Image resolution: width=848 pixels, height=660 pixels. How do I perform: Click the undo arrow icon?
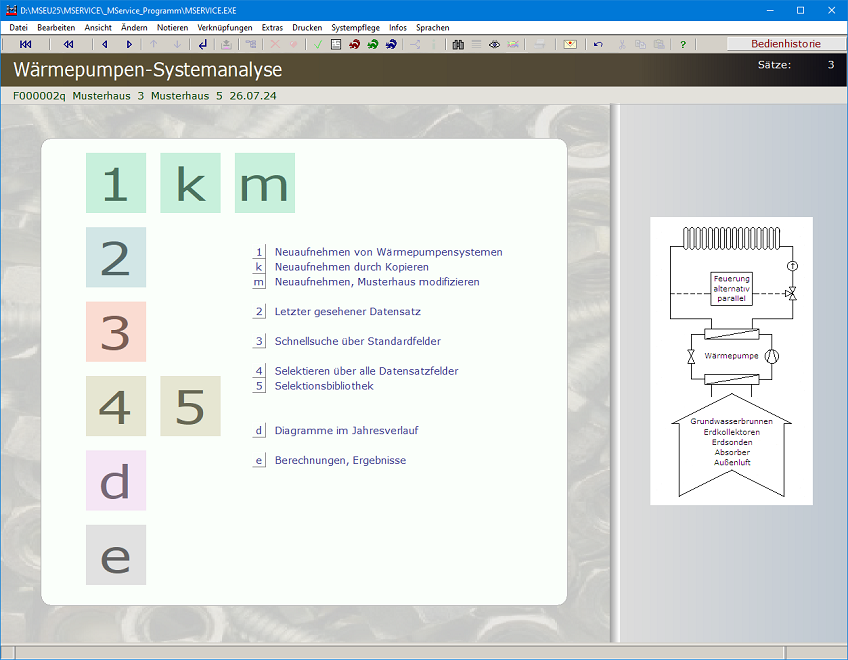598,44
